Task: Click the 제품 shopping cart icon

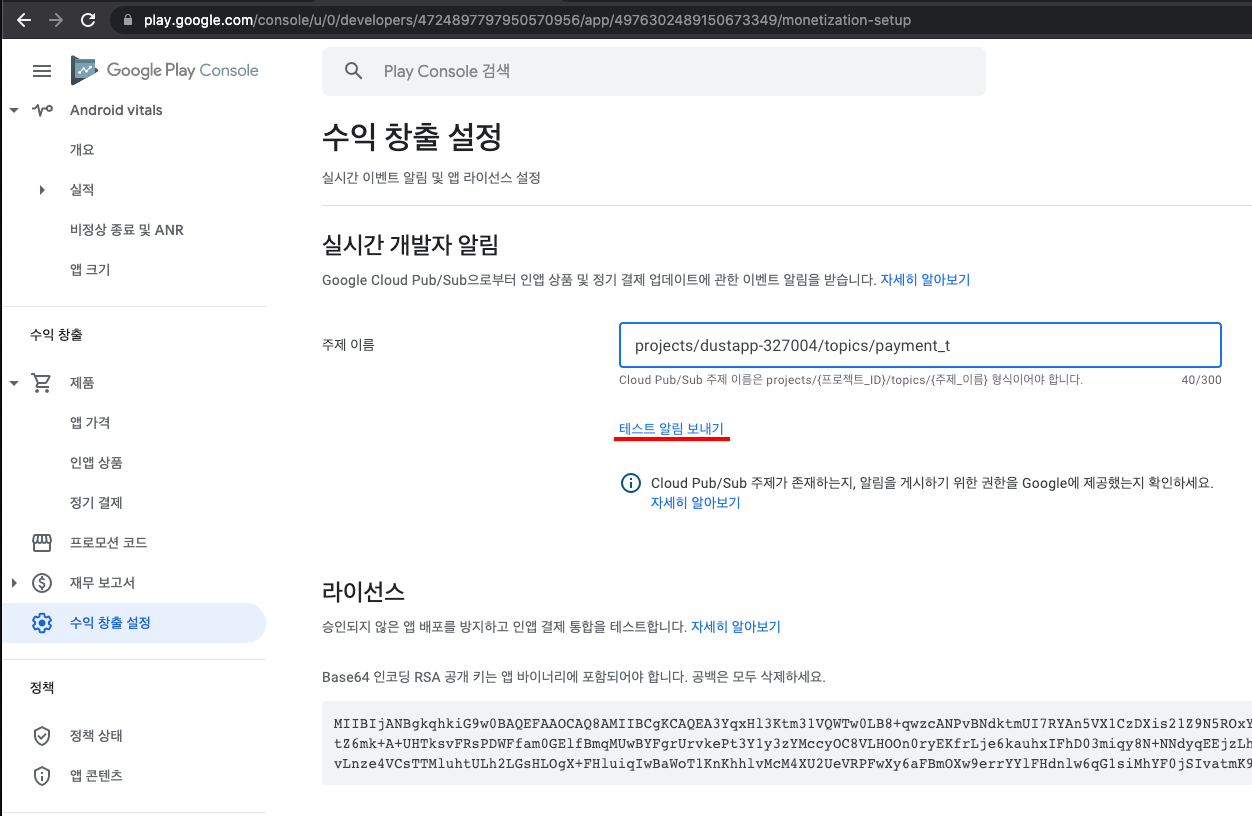Action: coord(42,383)
